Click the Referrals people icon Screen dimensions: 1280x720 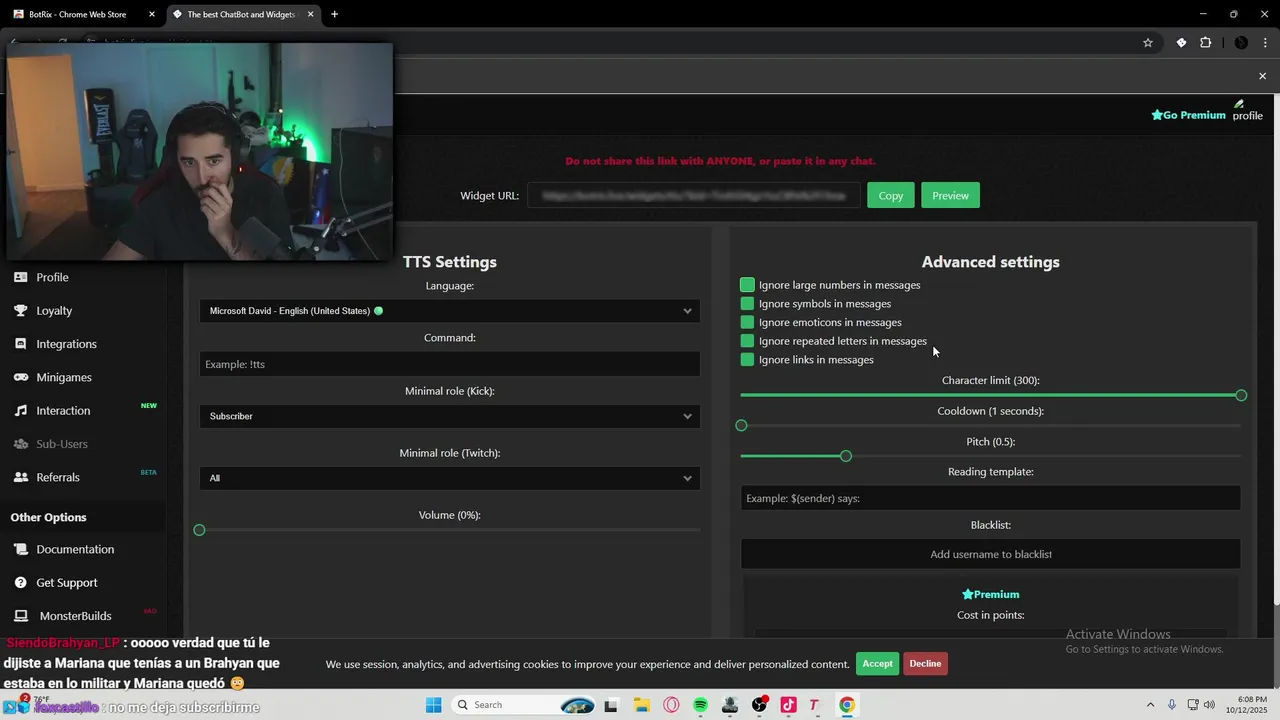20,477
